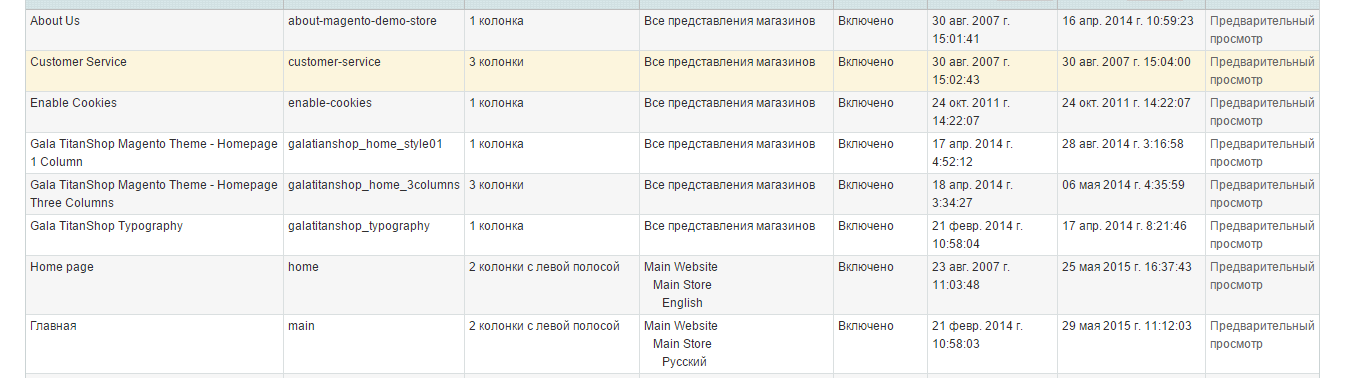This screenshot has width=1345, height=378.
Task: Click the about-magento-demo-store URL key cell
Action: (374, 30)
